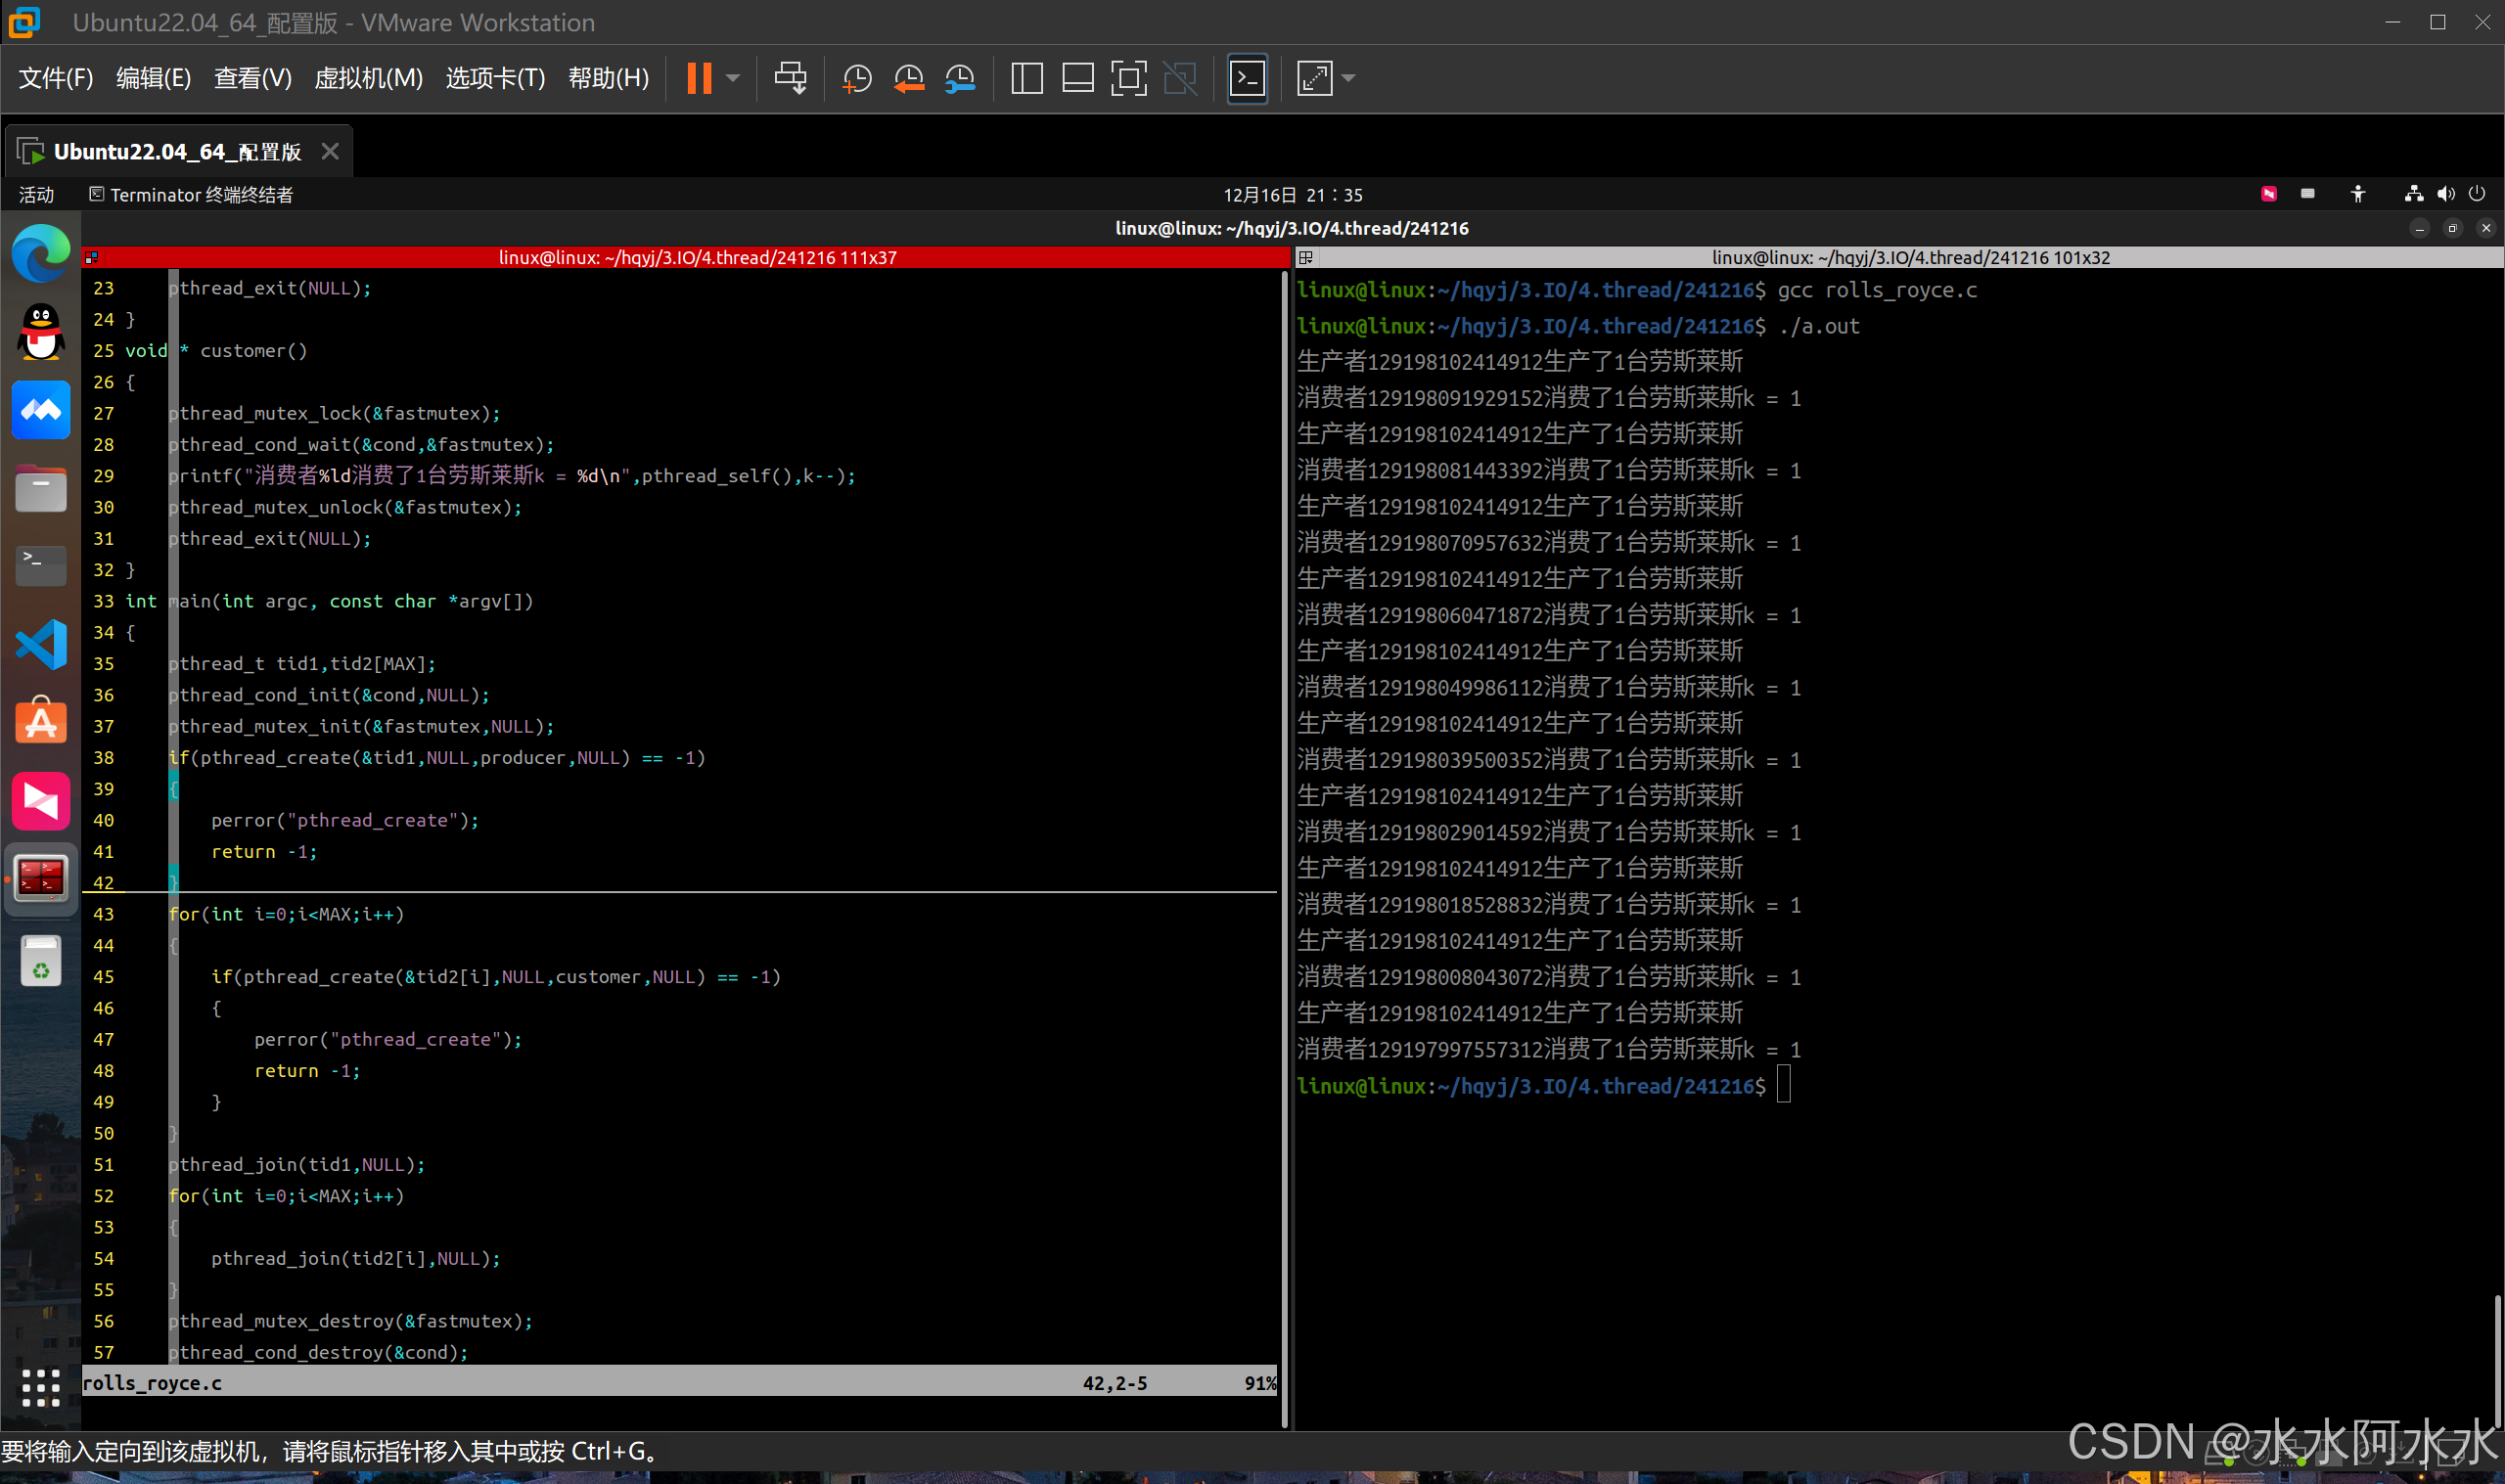Close the Ubuntu22.04_64 VM tab
This screenshot has width=2505, height=1484.
click(330, 151)
